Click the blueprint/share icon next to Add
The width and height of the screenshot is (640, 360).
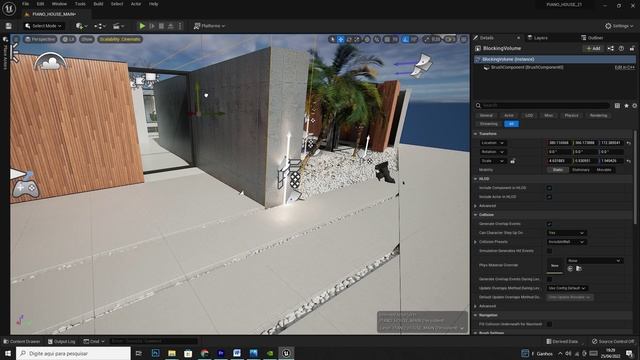tap(611, 49)
